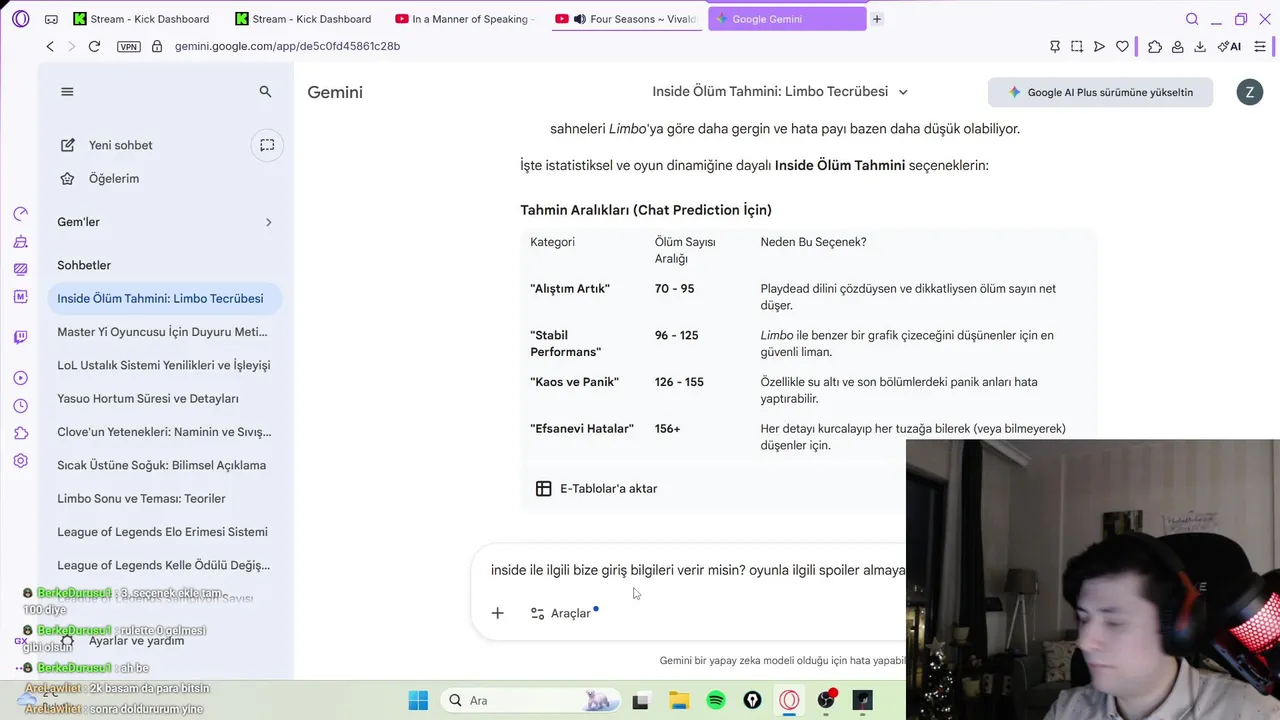Viewport: 1280px width, 720px height.
Task: Expand the Gem'ler section arrow
Action: click(x=268, y=222)
